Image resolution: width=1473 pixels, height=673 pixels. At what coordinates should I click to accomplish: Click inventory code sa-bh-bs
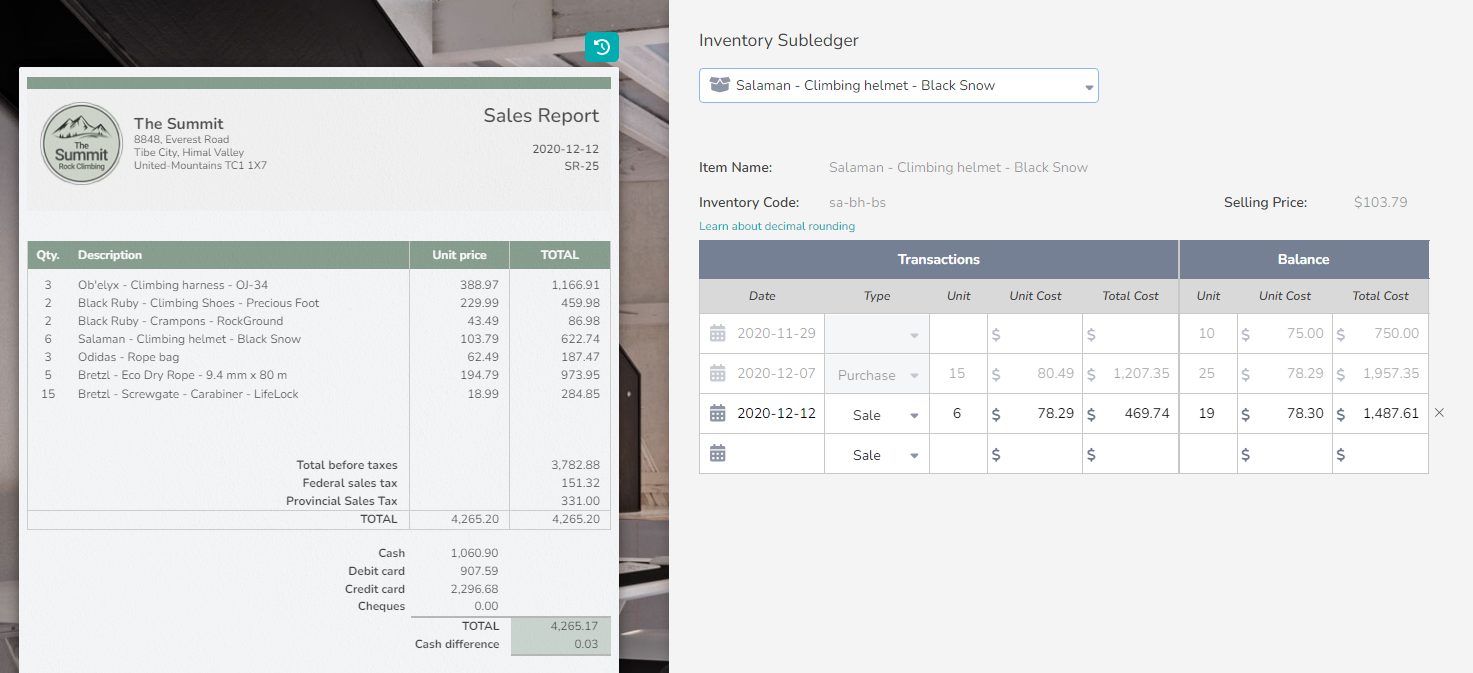(857, 202)
